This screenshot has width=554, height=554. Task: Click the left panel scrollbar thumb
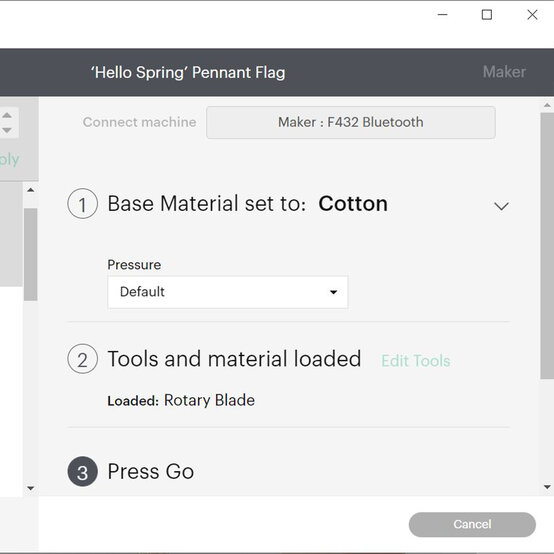click(x=31, y=254)
